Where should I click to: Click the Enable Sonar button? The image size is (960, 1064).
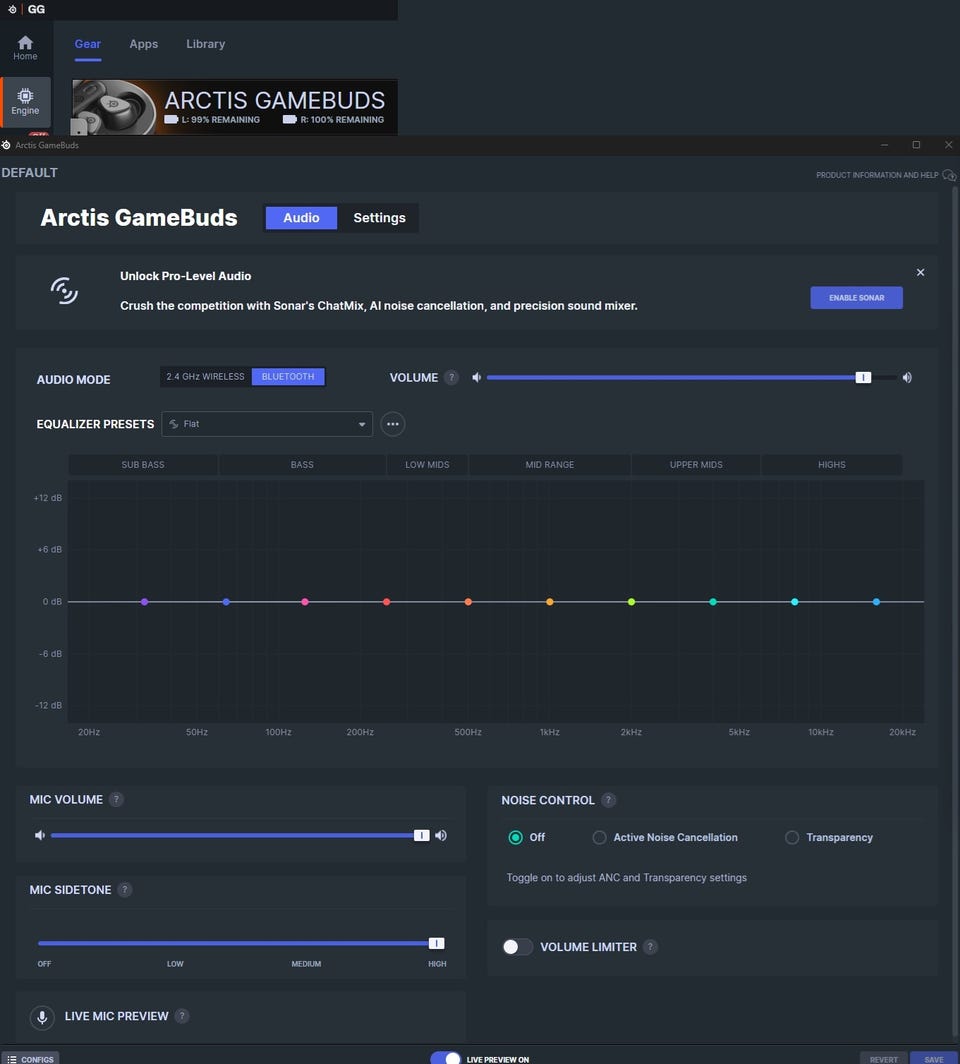coord(856,298)
